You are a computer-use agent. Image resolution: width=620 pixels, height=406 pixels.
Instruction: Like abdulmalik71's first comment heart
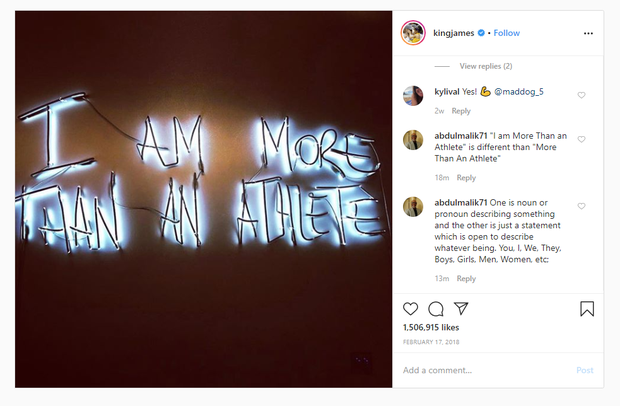pos(582,140)
